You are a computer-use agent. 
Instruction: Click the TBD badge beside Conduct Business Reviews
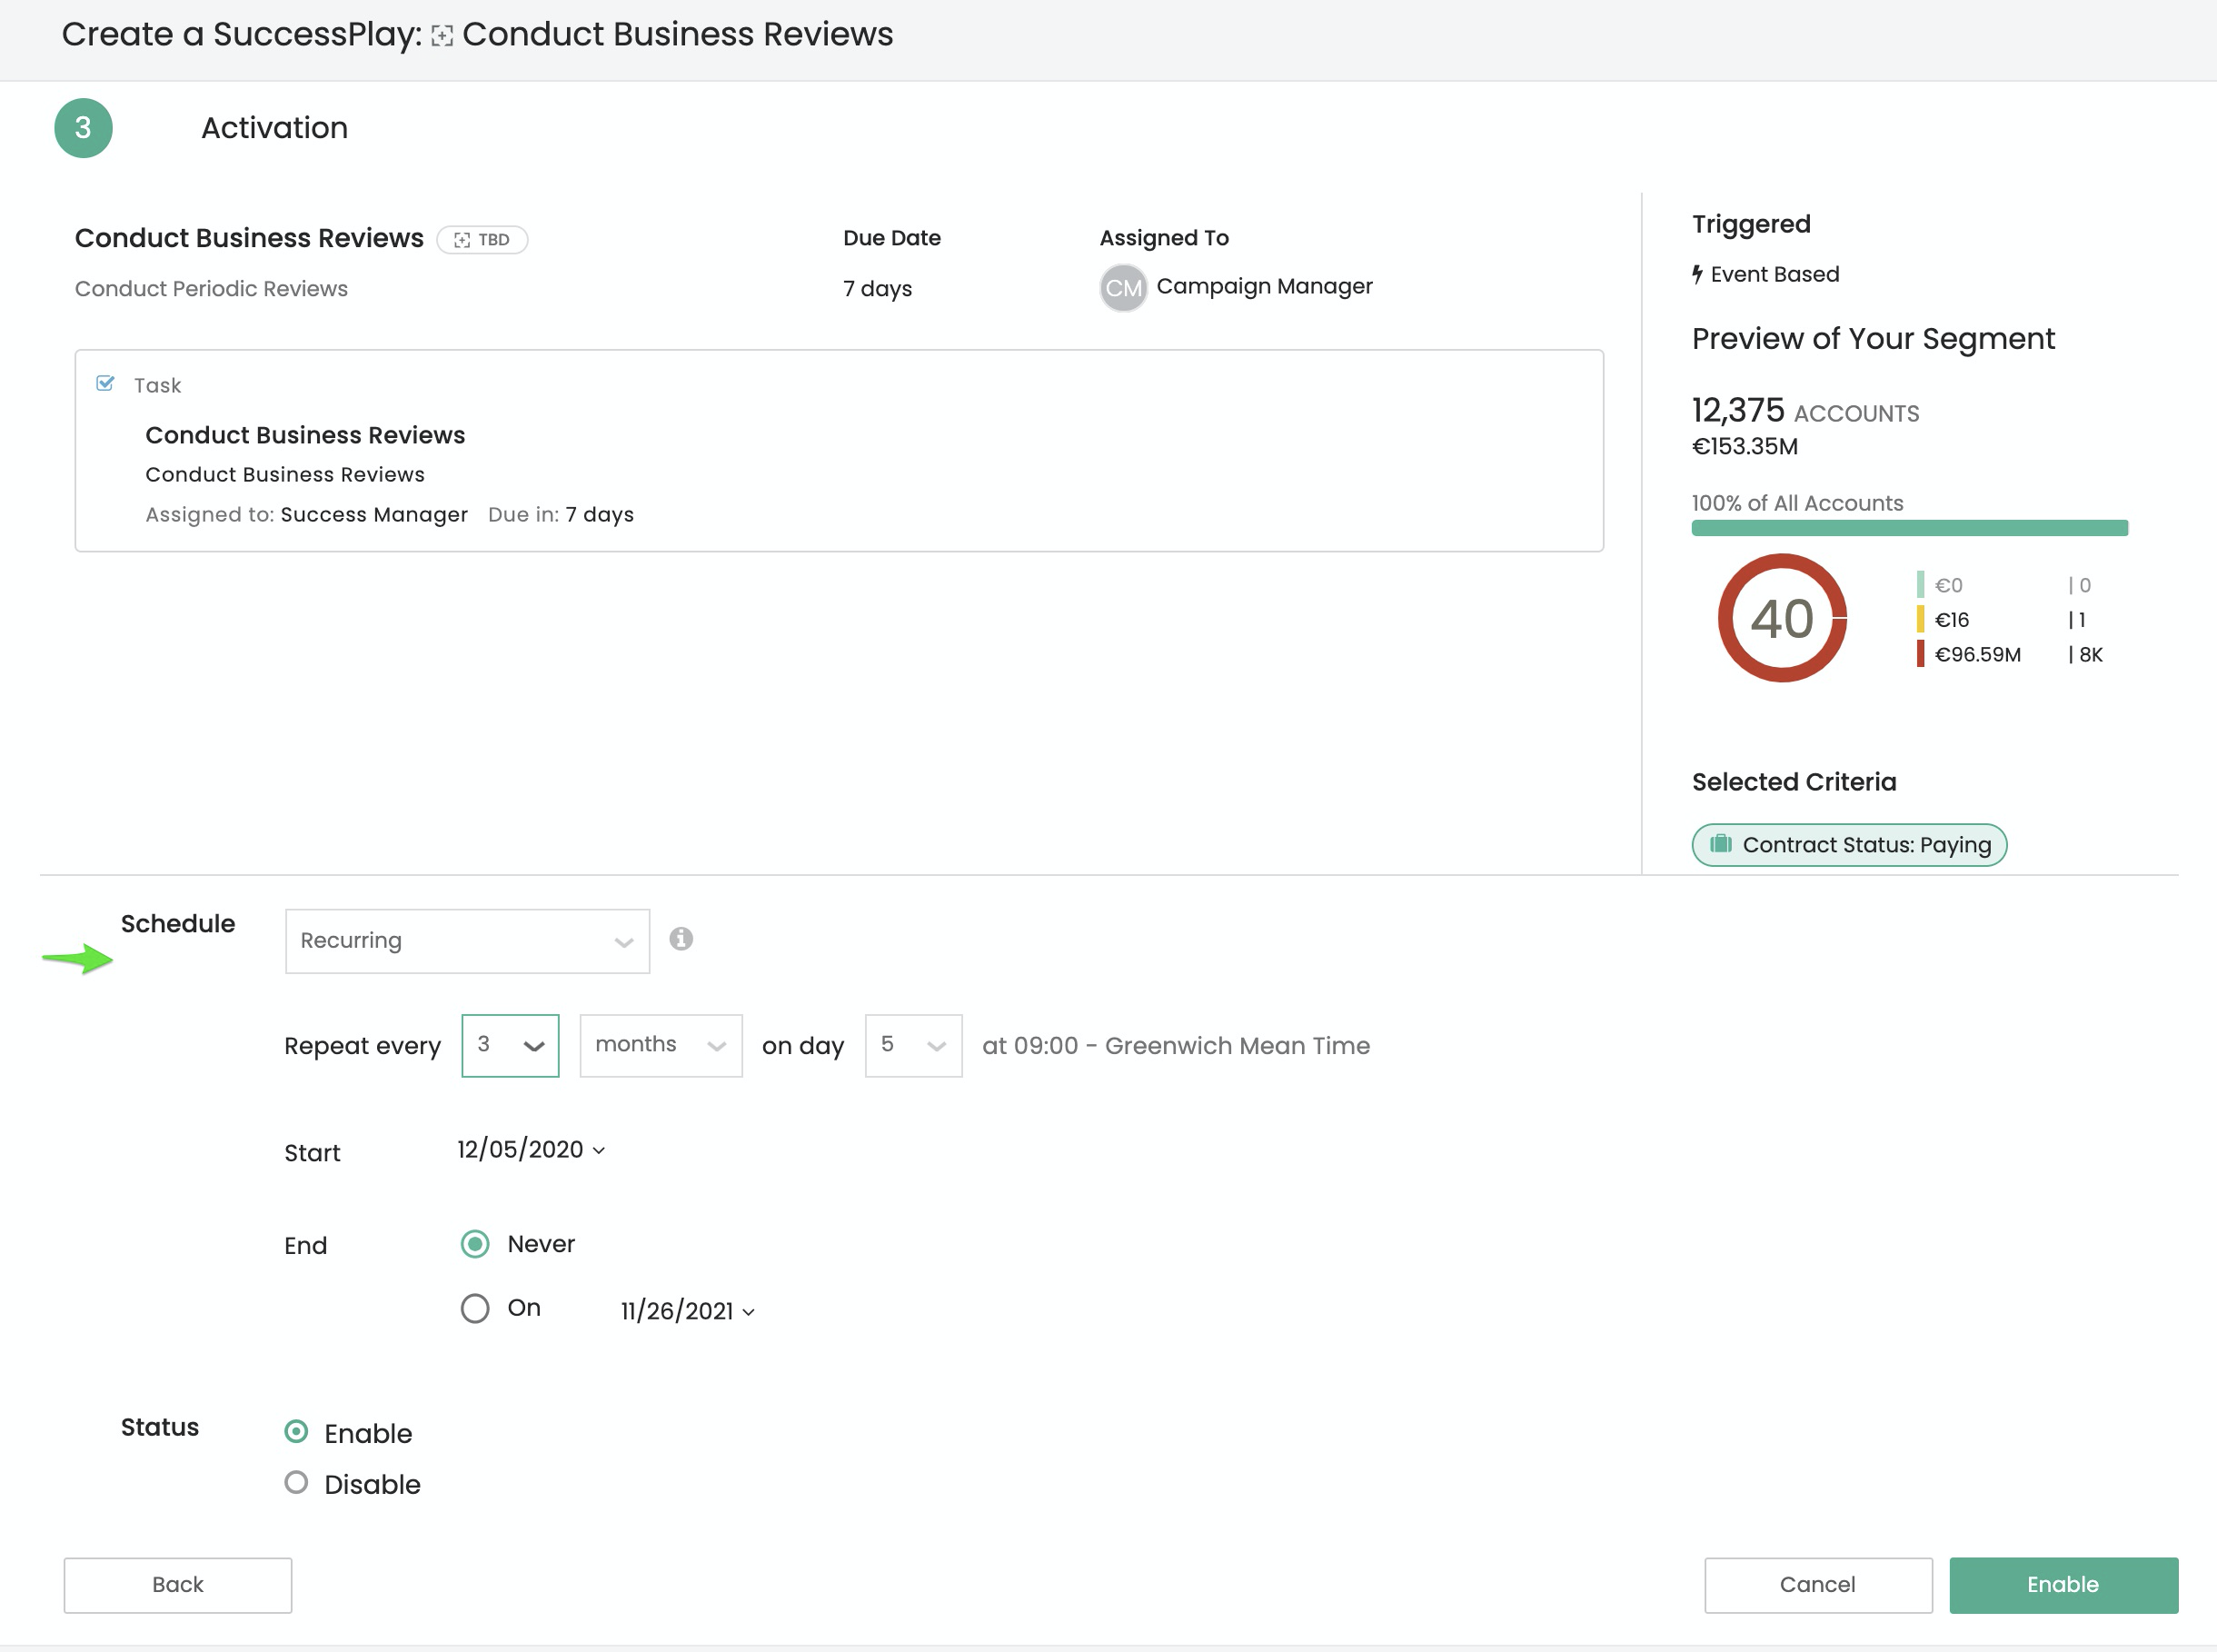click(482, 240)
